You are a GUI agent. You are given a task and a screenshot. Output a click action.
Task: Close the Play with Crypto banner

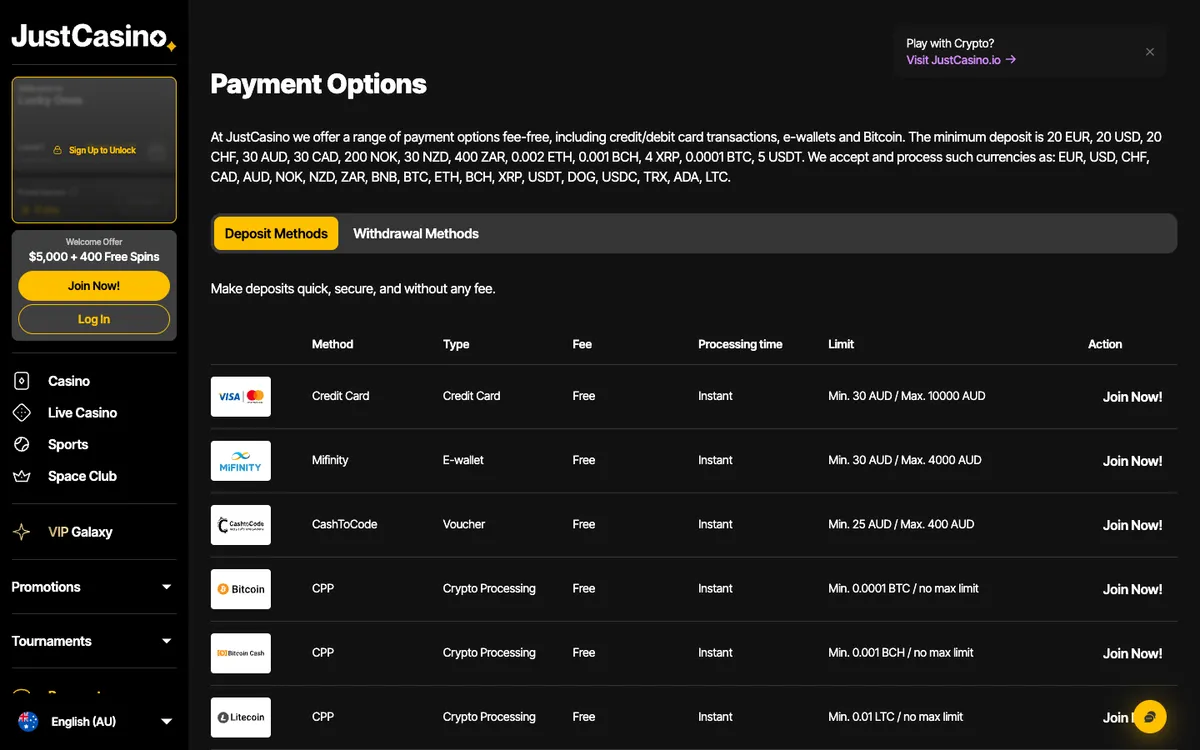1150,52
